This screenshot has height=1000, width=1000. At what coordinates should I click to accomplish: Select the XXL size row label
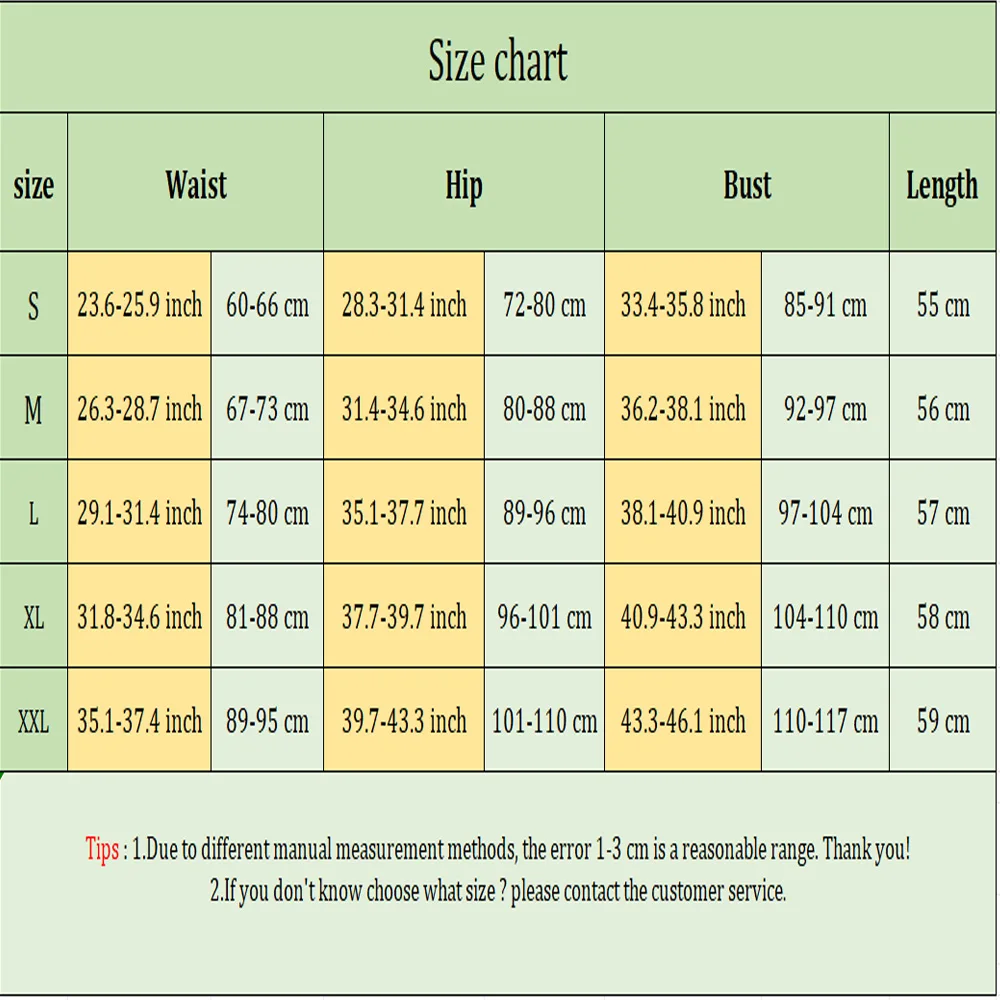coord(33,721)
